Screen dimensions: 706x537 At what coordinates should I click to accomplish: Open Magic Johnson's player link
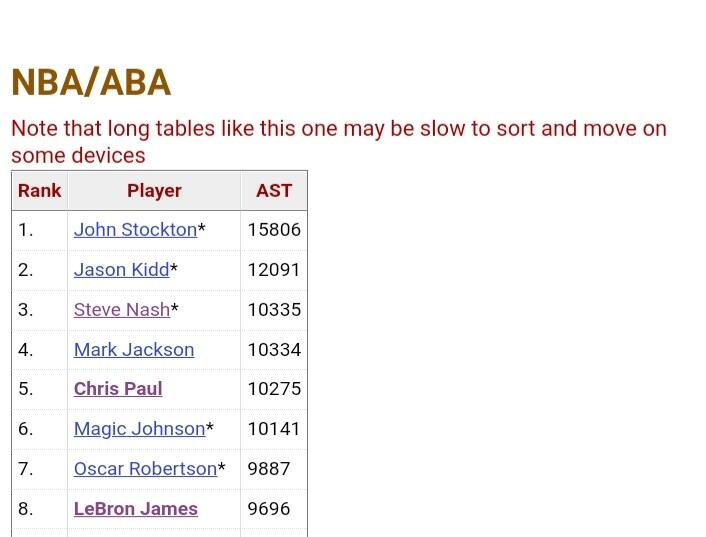click(x=139, y=428)
